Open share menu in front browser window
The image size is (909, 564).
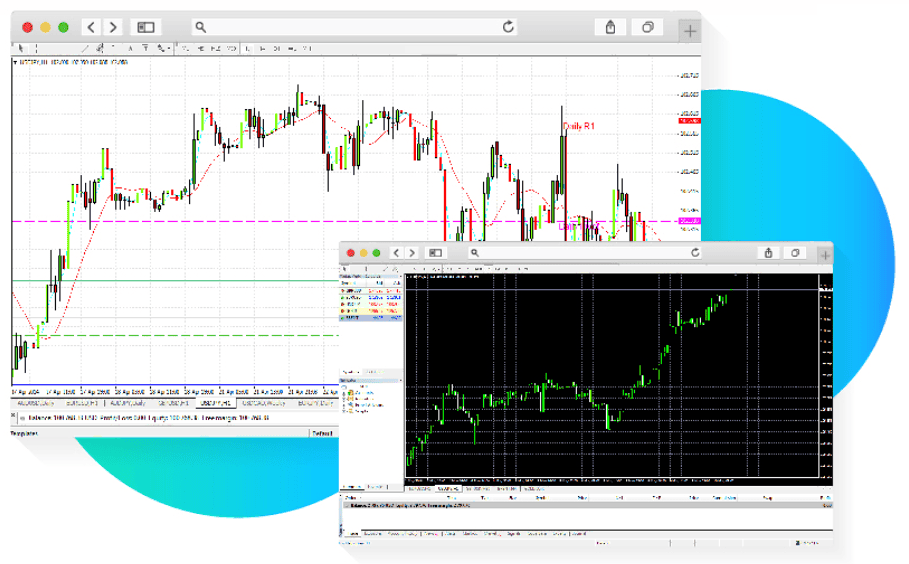[768, 253]
